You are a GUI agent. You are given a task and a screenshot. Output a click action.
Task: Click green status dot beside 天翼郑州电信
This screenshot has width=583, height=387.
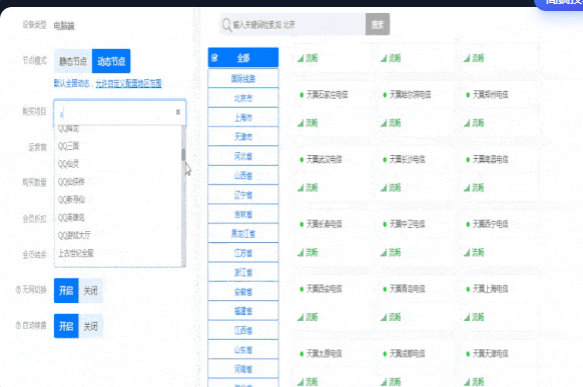tap(468, 95)
